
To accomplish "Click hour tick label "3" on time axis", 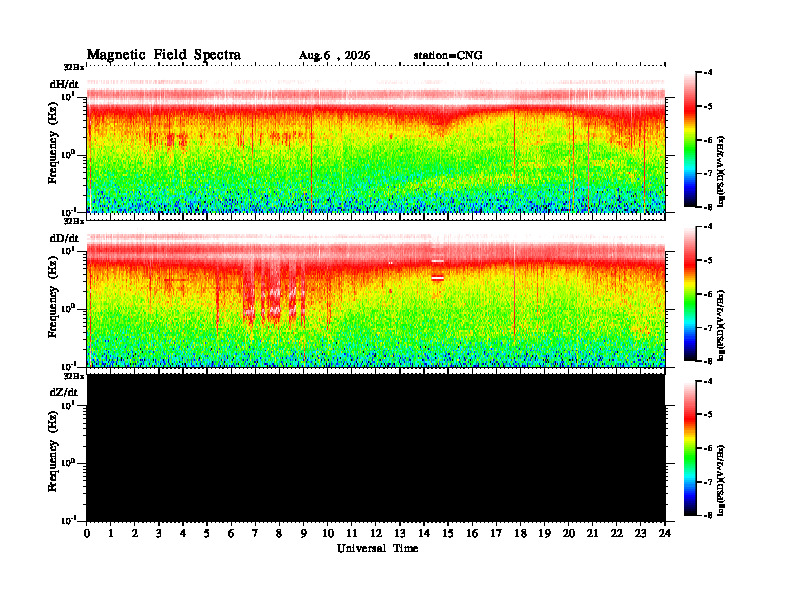I will 159,533.
